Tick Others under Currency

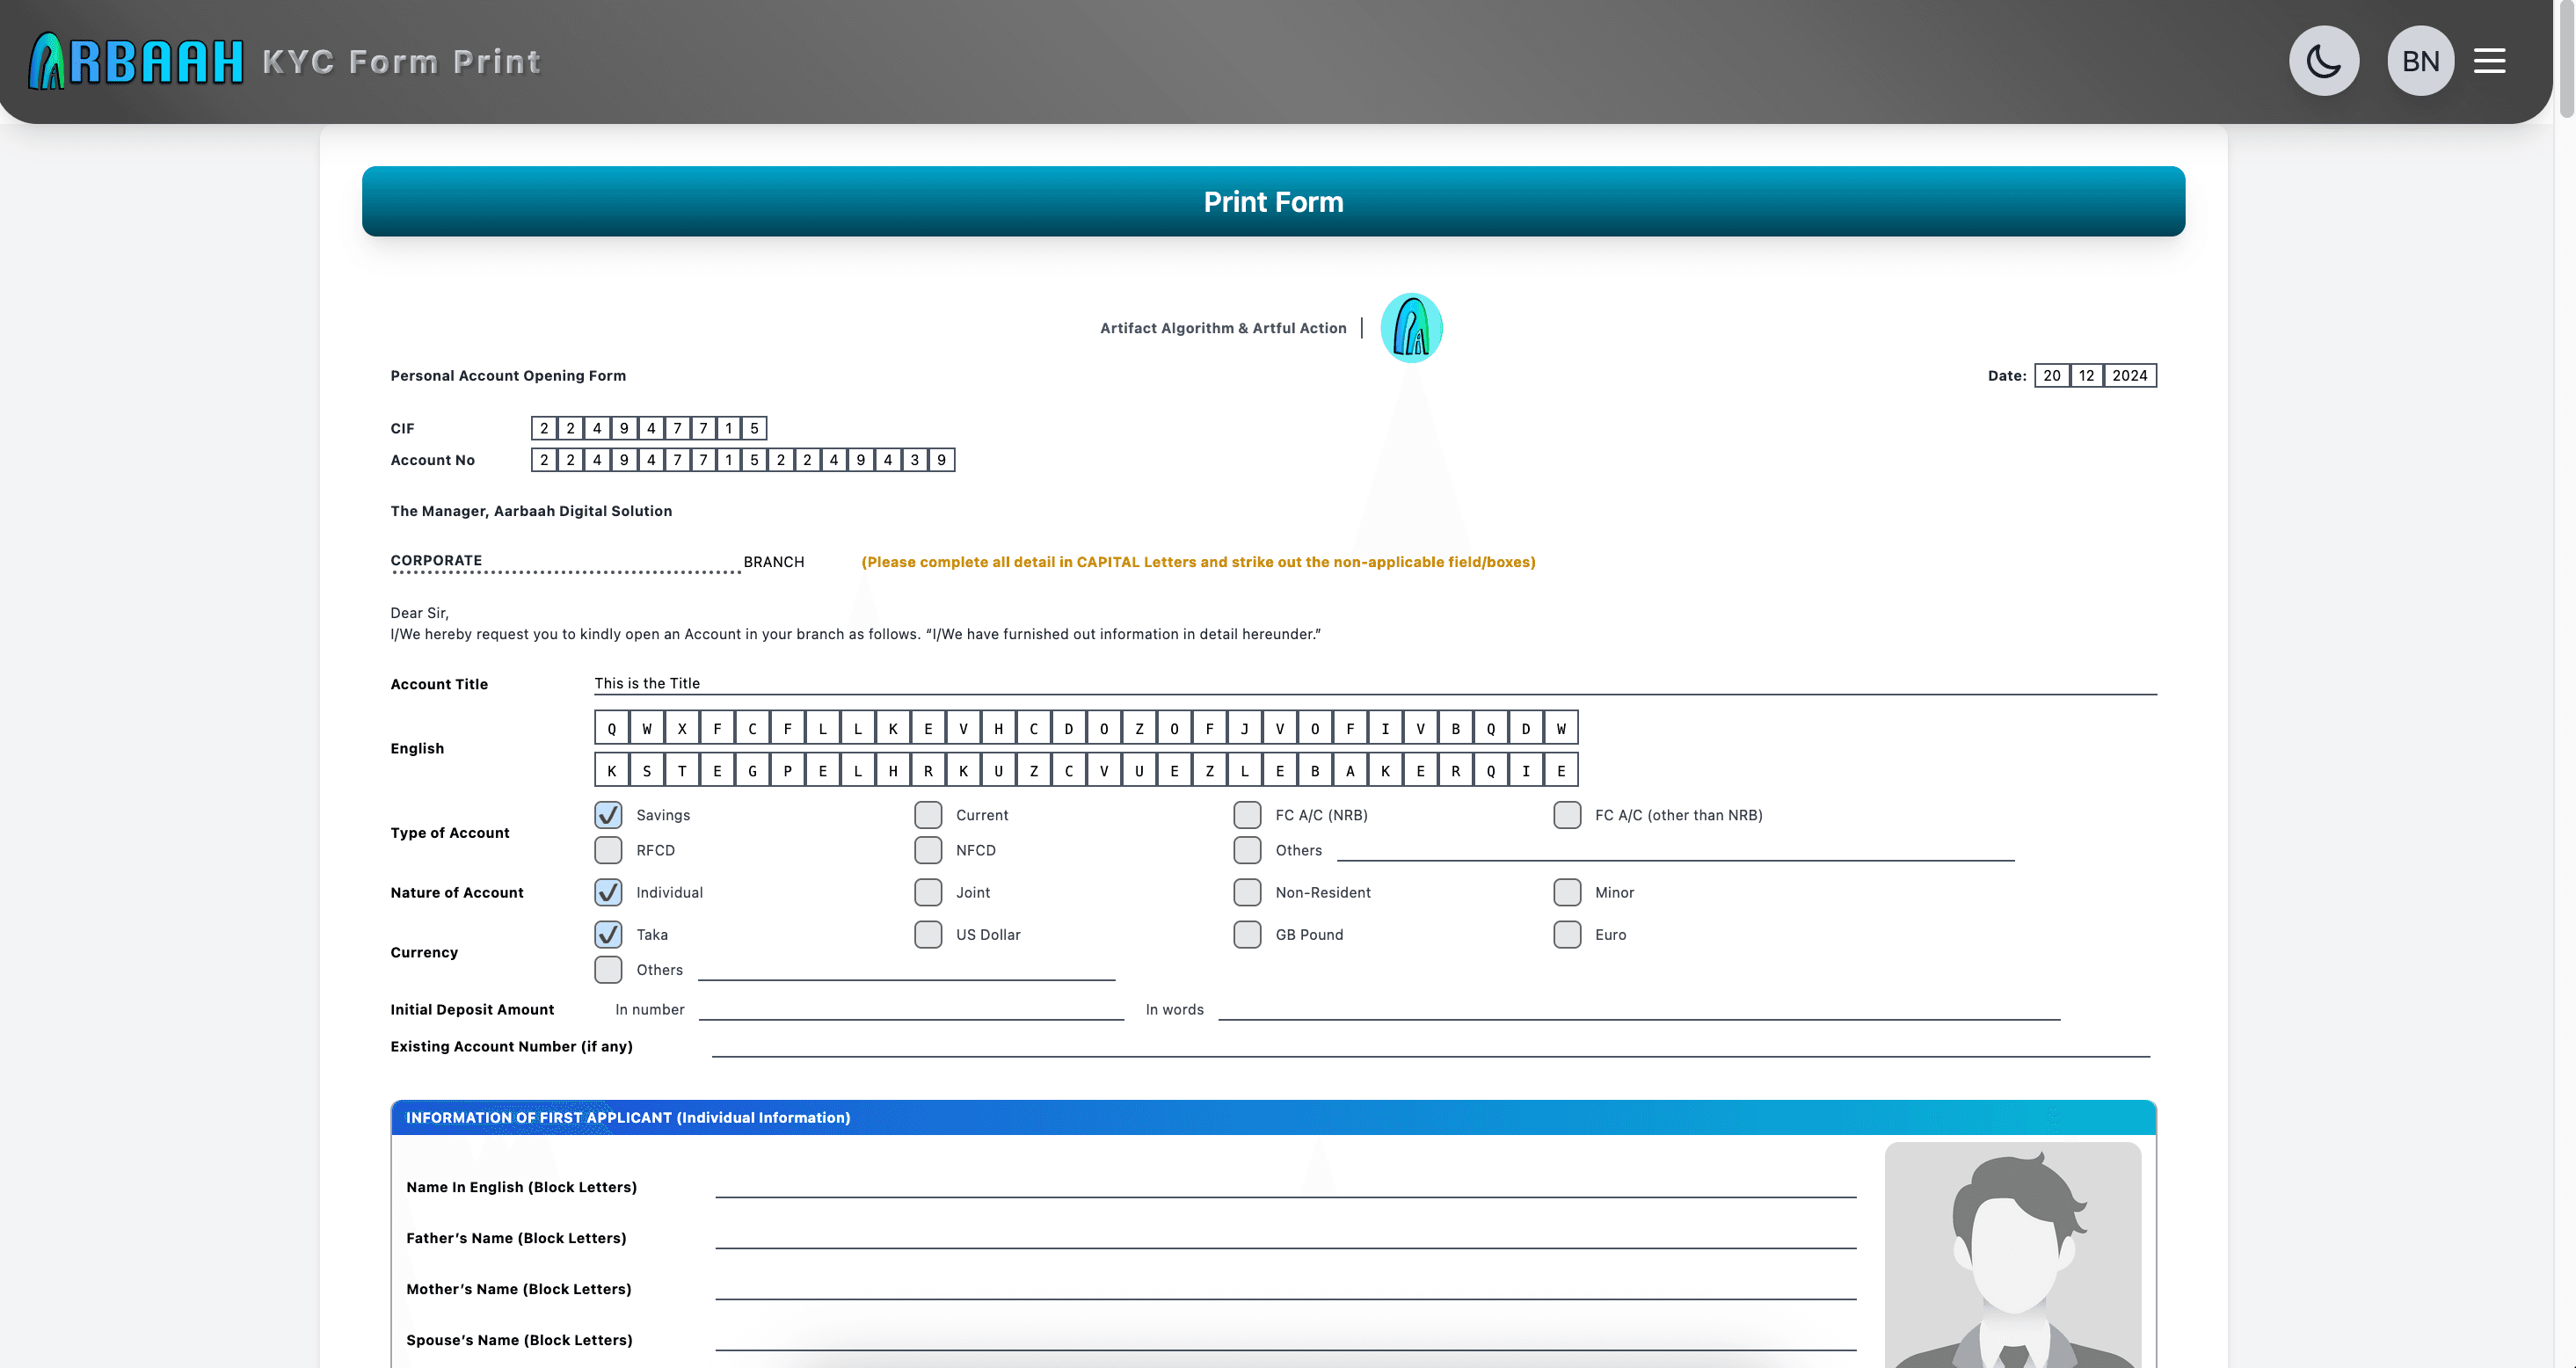[608, 970]
